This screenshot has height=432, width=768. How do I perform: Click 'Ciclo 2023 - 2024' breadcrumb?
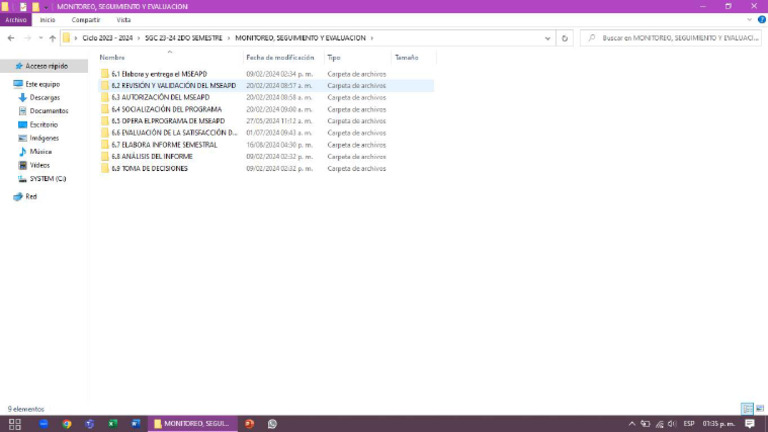pos(107,38)
